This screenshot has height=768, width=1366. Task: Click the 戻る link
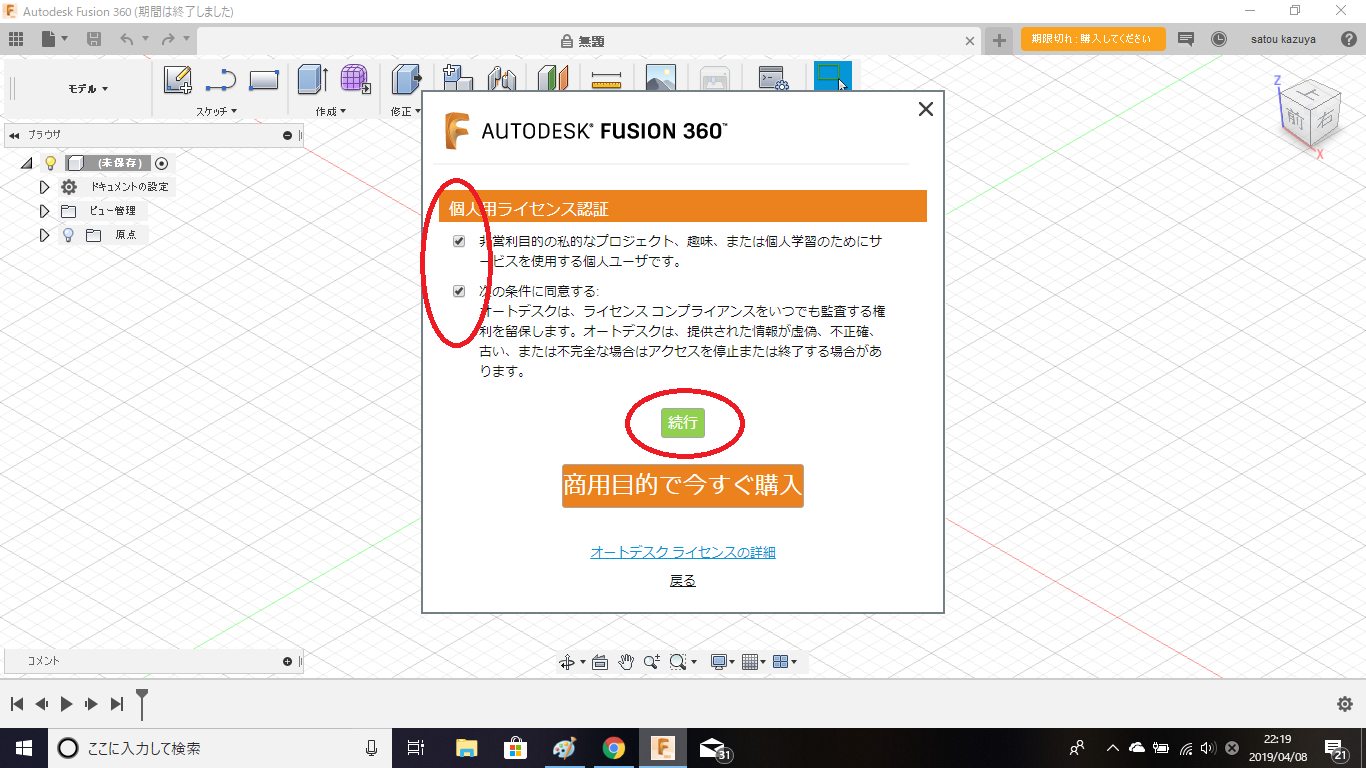coord(683,580)
